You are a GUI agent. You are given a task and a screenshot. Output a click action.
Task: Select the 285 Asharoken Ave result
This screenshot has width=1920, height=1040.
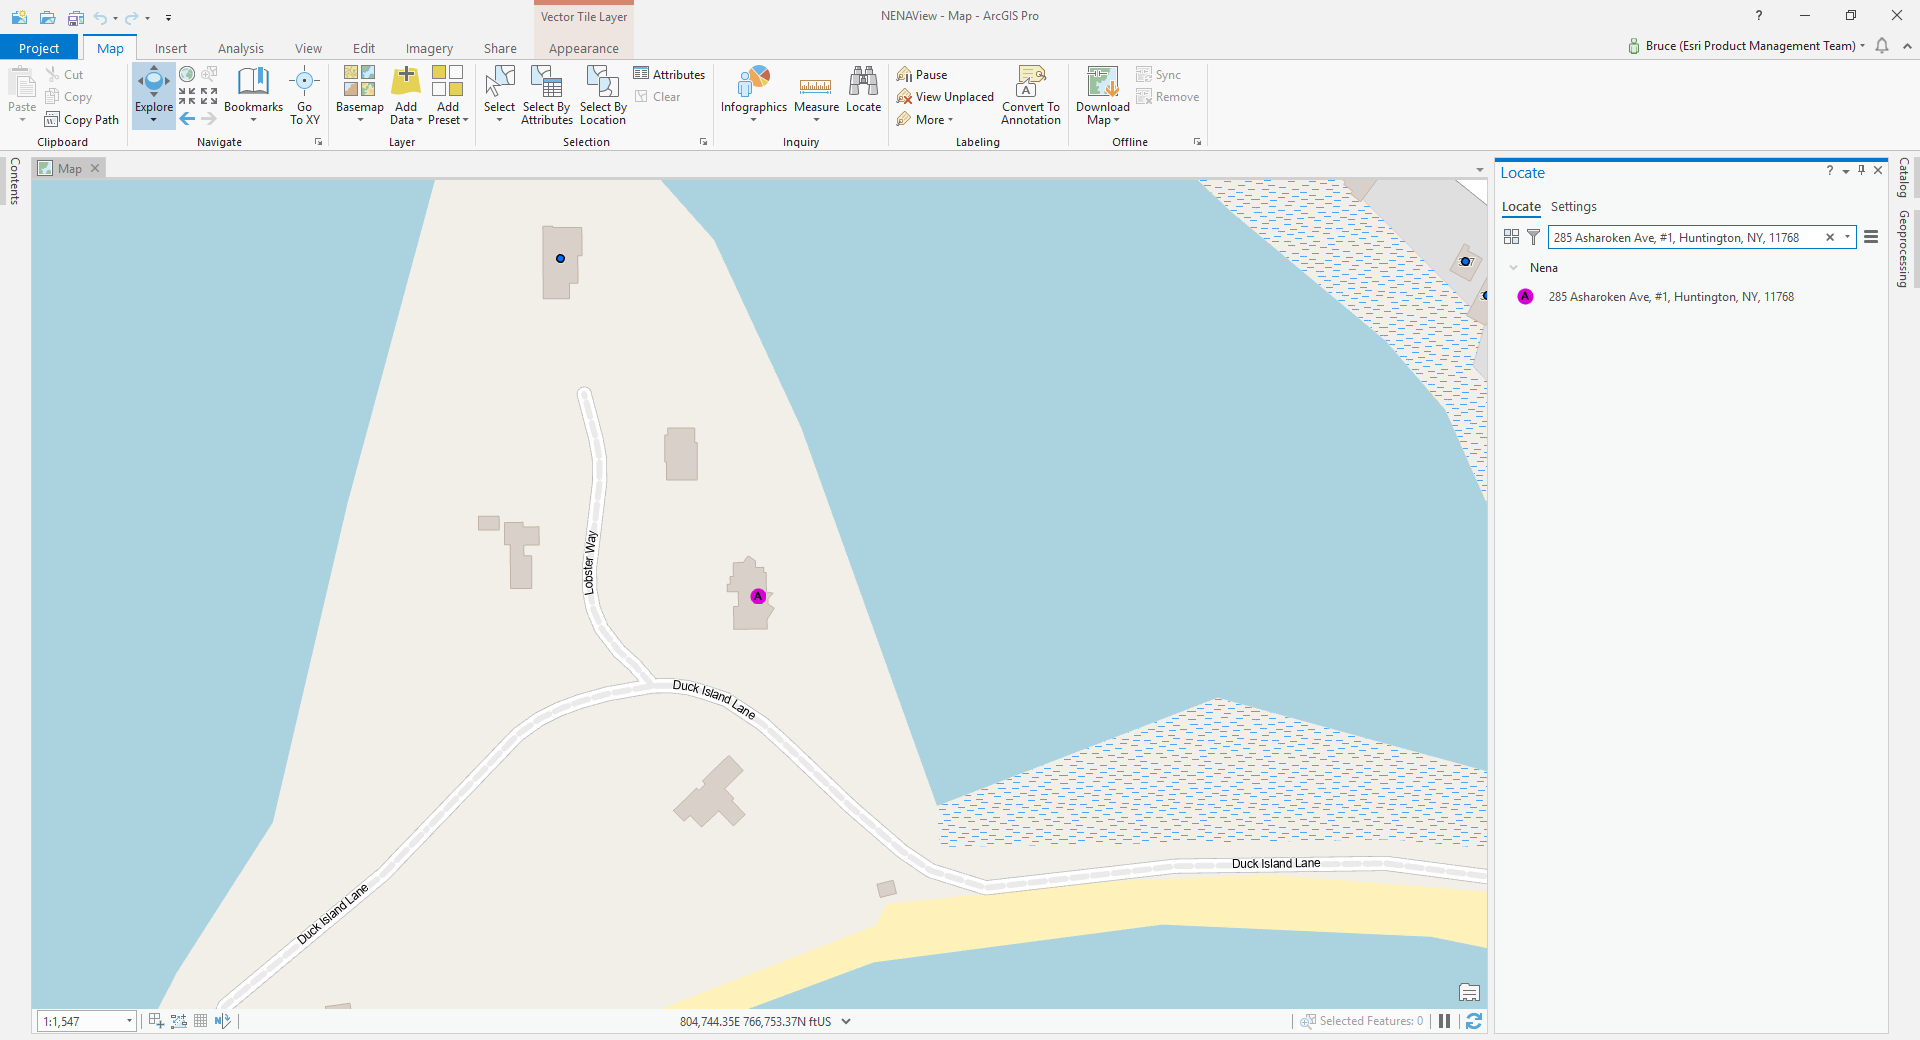click(1671, 297)
